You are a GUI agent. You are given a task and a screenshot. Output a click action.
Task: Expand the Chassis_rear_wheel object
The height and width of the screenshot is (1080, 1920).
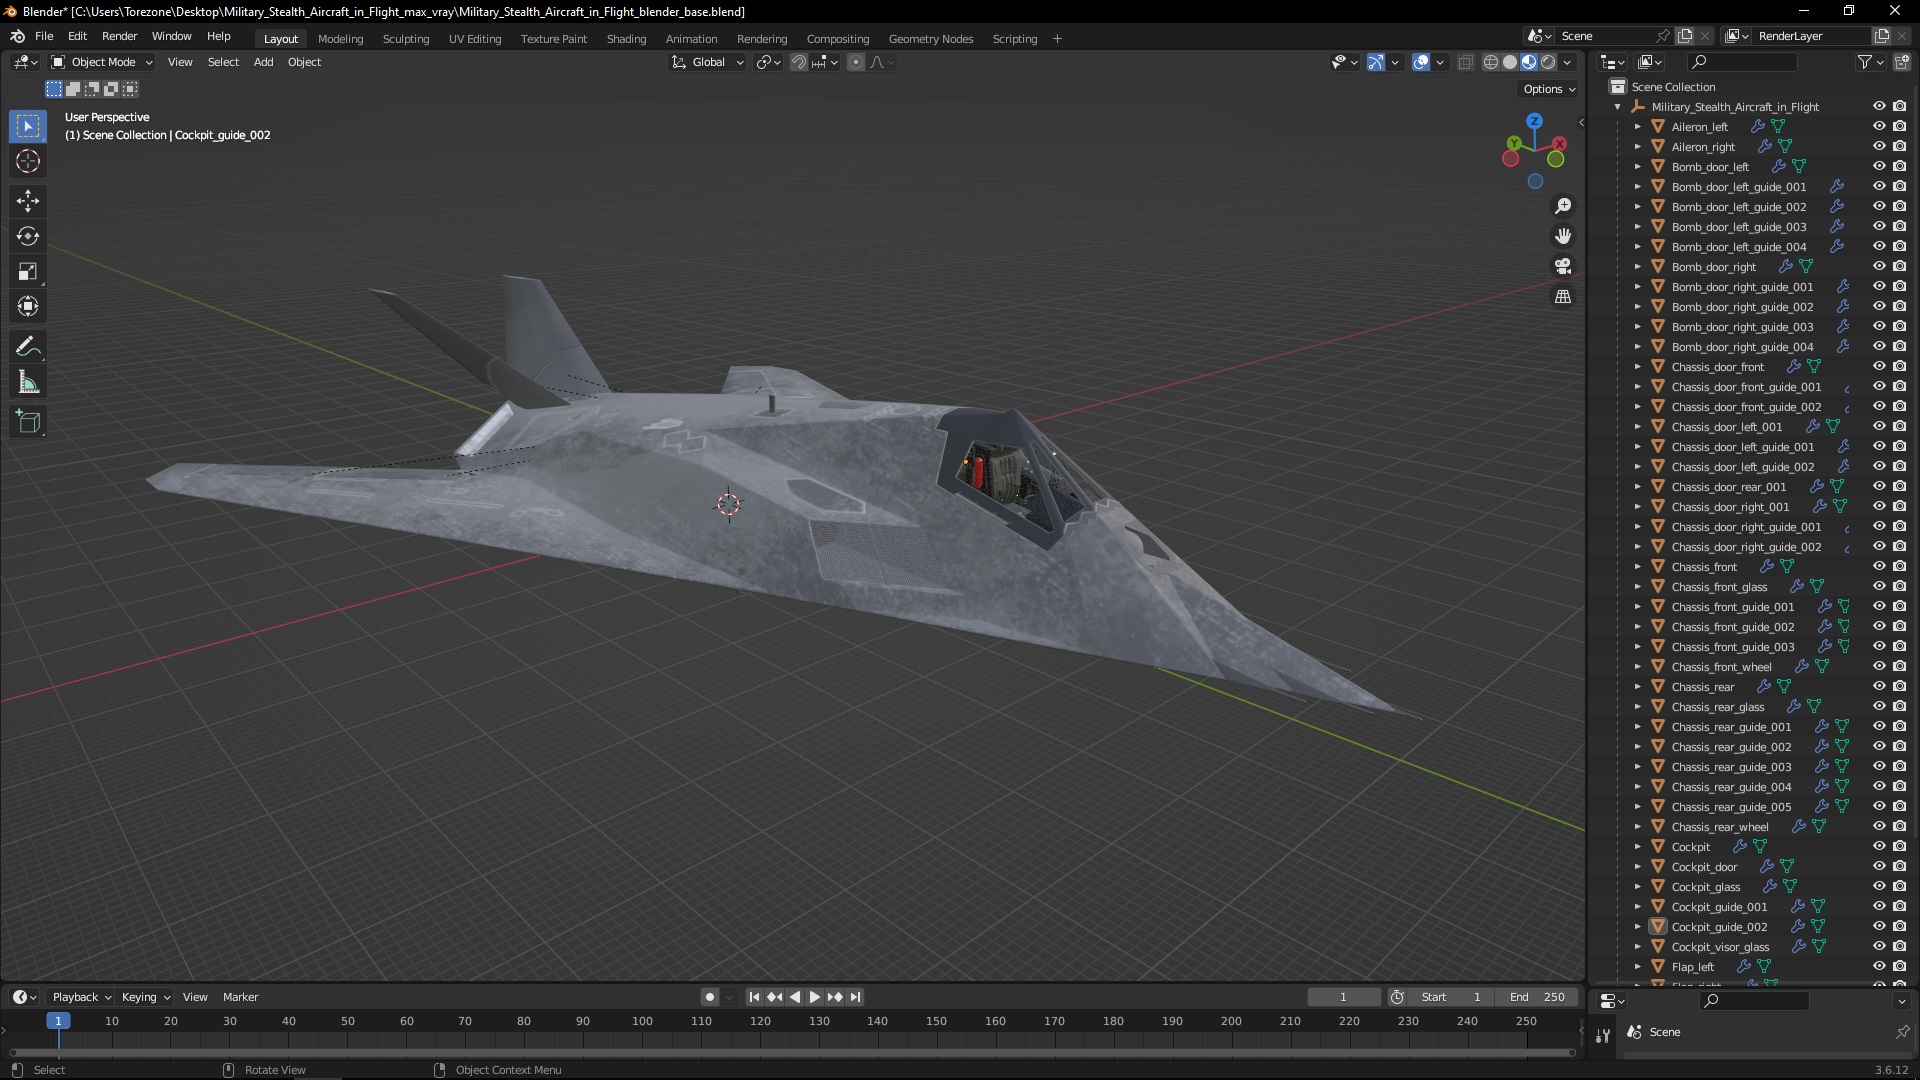pyautogui.click(x=1638, y=827)
